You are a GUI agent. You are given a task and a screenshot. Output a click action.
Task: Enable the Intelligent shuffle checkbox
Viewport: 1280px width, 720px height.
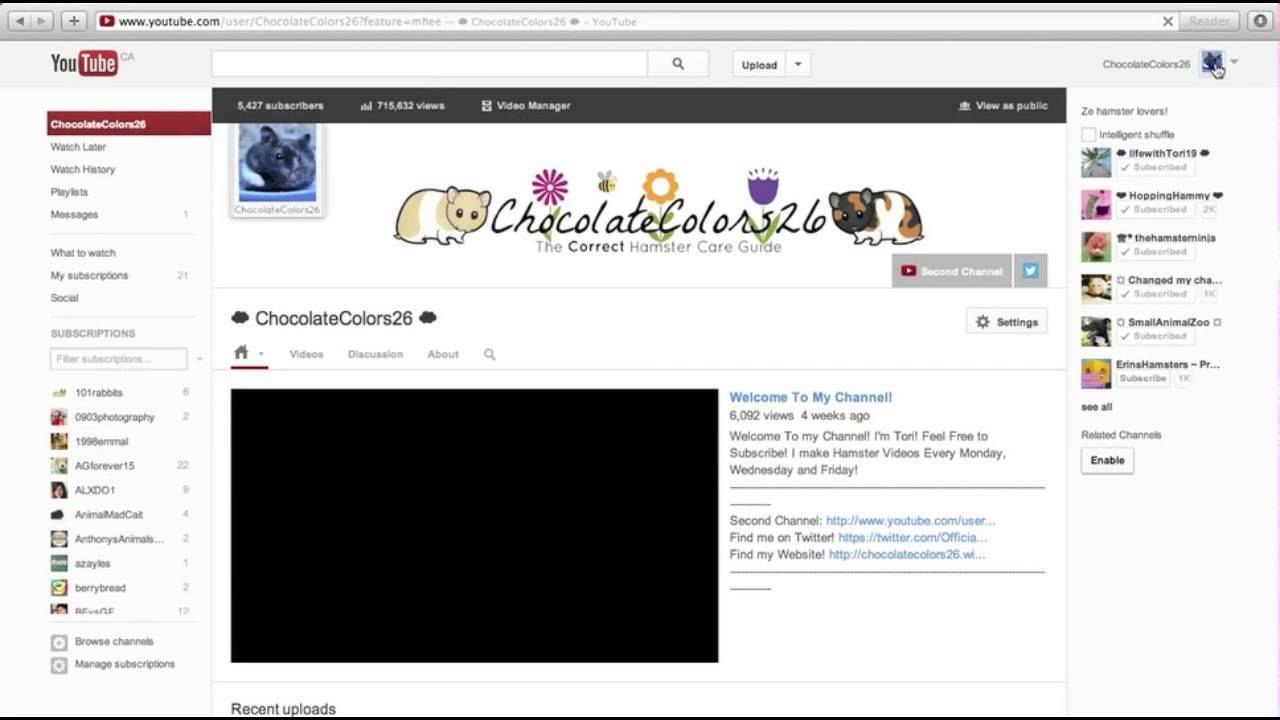click(1088, 134)
